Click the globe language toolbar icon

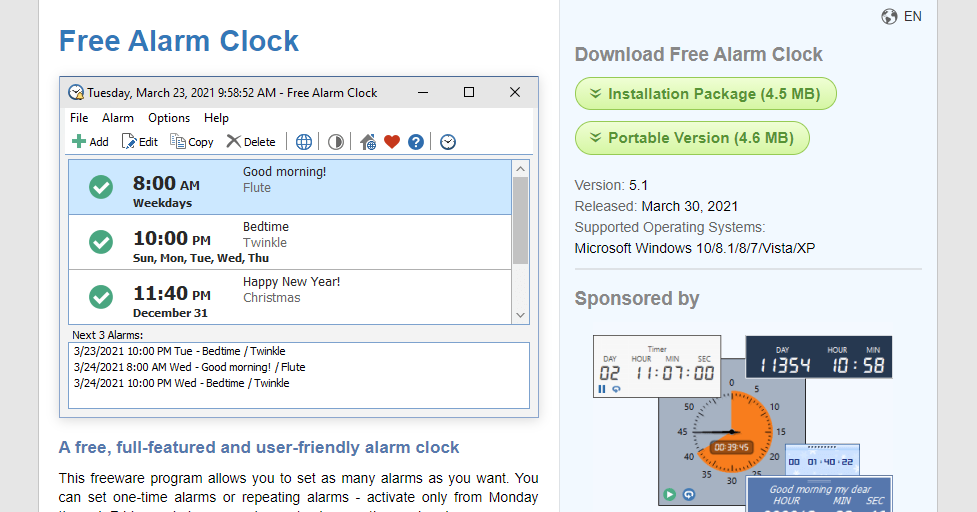click(x=303, y=142)
